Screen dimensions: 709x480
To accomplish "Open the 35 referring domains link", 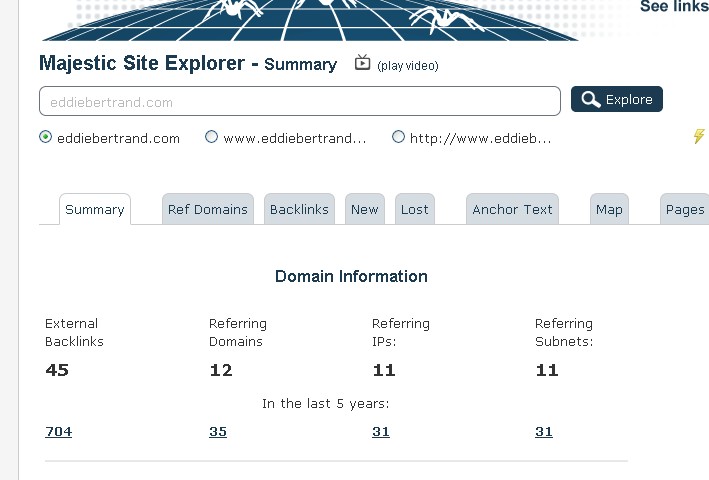I will 218,432.
